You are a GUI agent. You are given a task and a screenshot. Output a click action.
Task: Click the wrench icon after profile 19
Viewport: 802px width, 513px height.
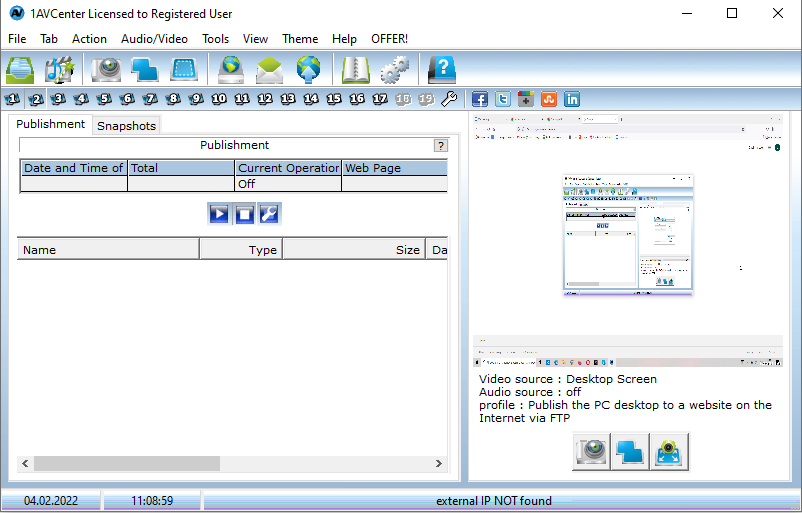[x=449, y=99]
